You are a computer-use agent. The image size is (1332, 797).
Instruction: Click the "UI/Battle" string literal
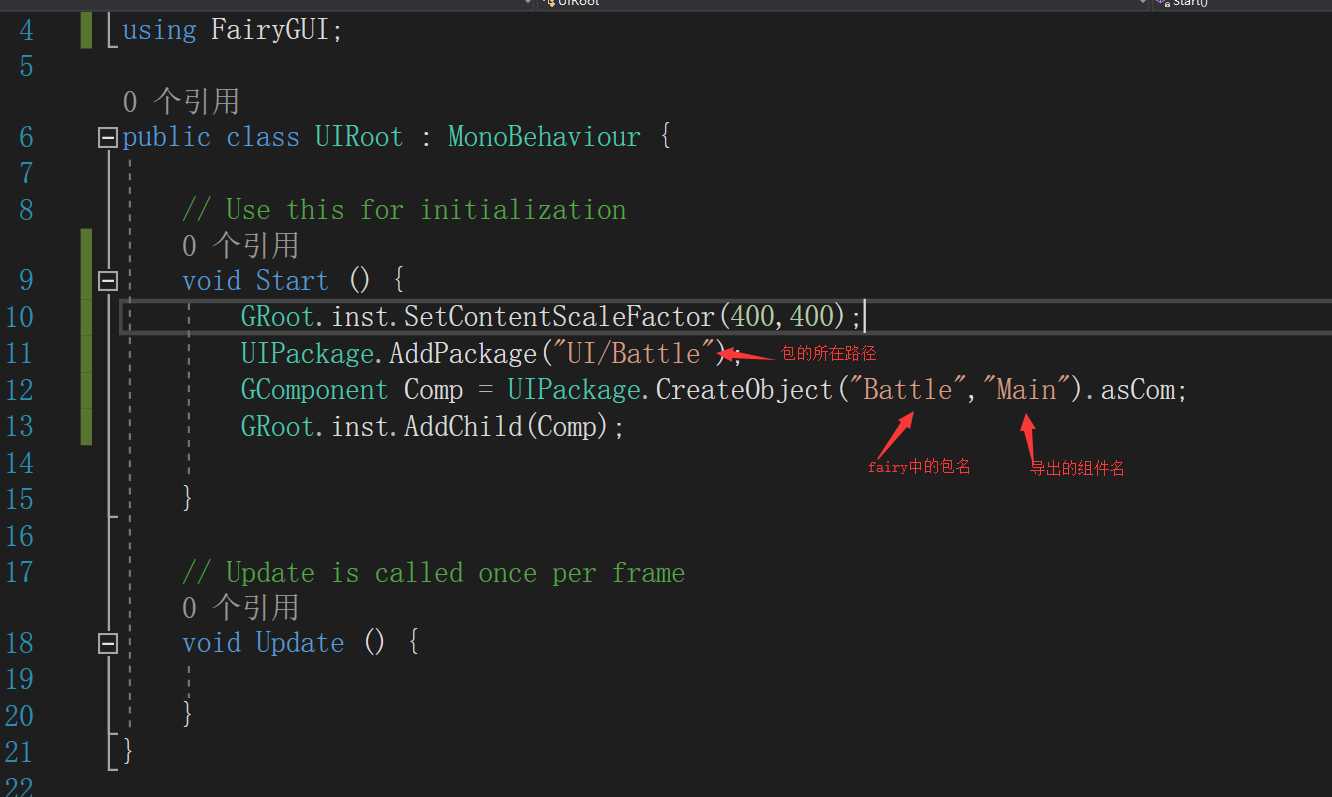[x=633, y=353]
